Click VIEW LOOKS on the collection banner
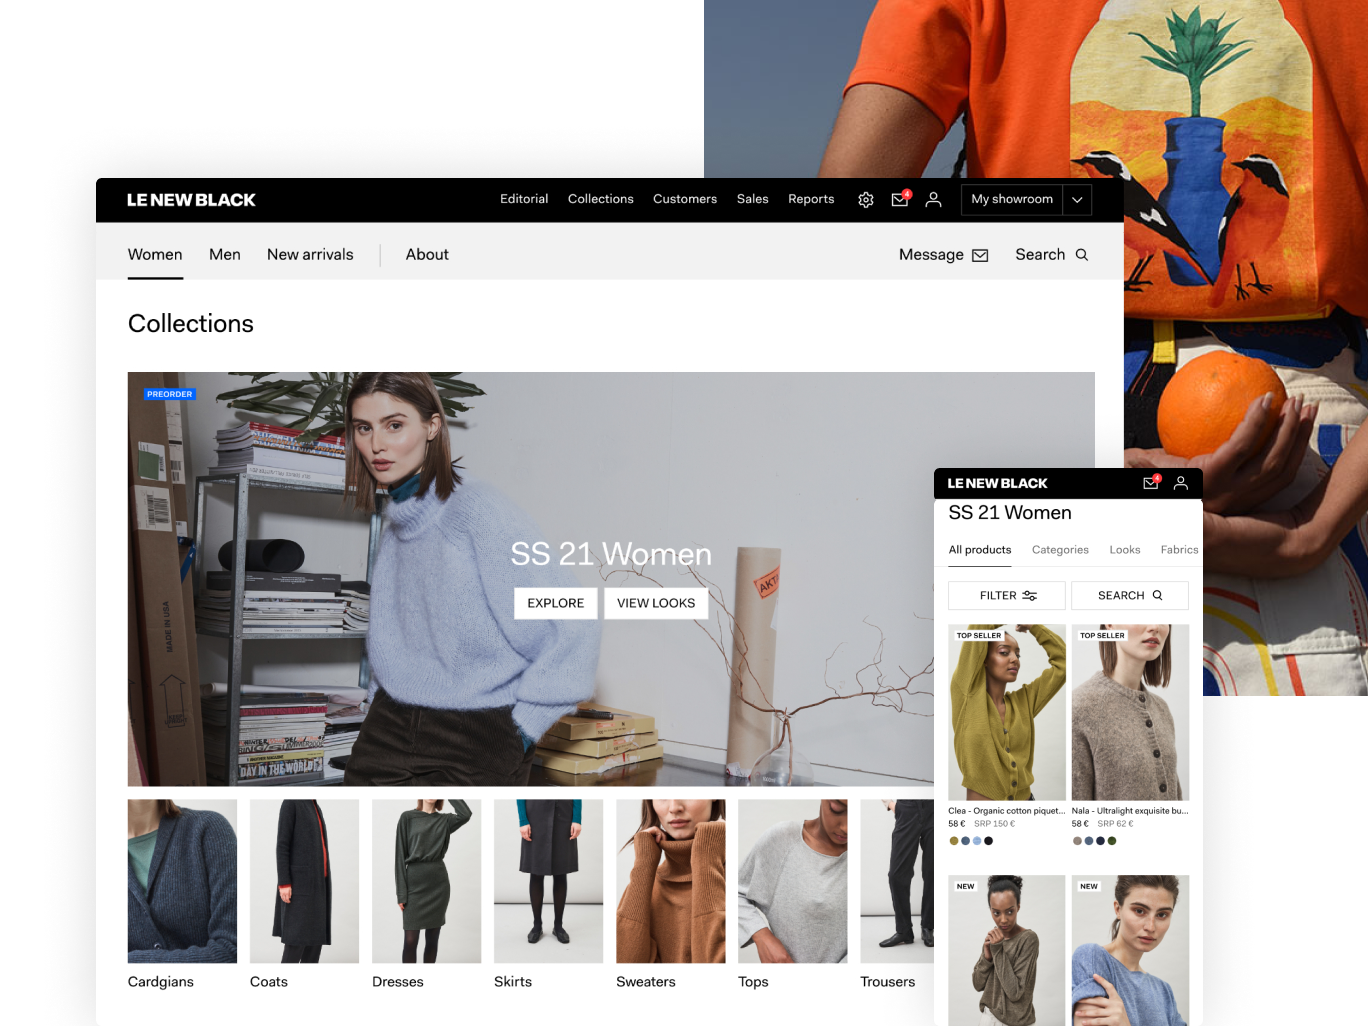This screenshot has width=1368, height=1026. click(656, 603)
